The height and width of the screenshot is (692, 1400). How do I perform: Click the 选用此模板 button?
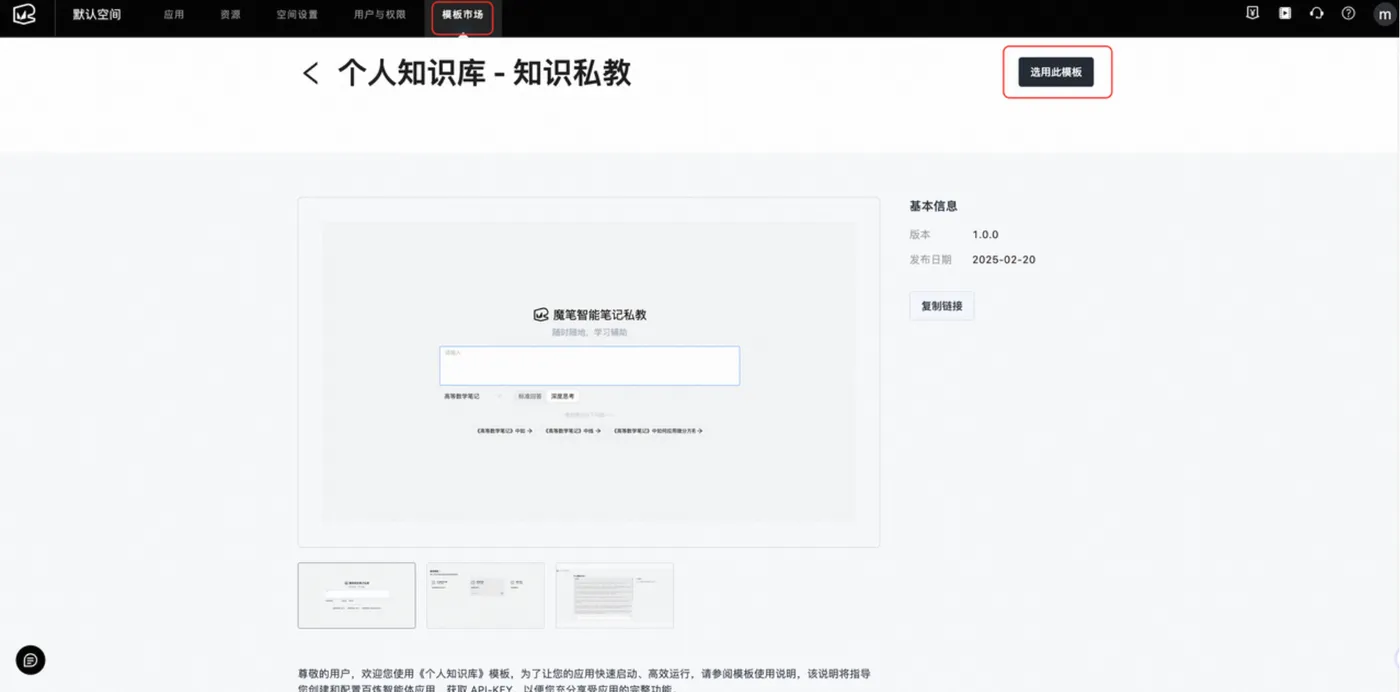coord(1056,72)
